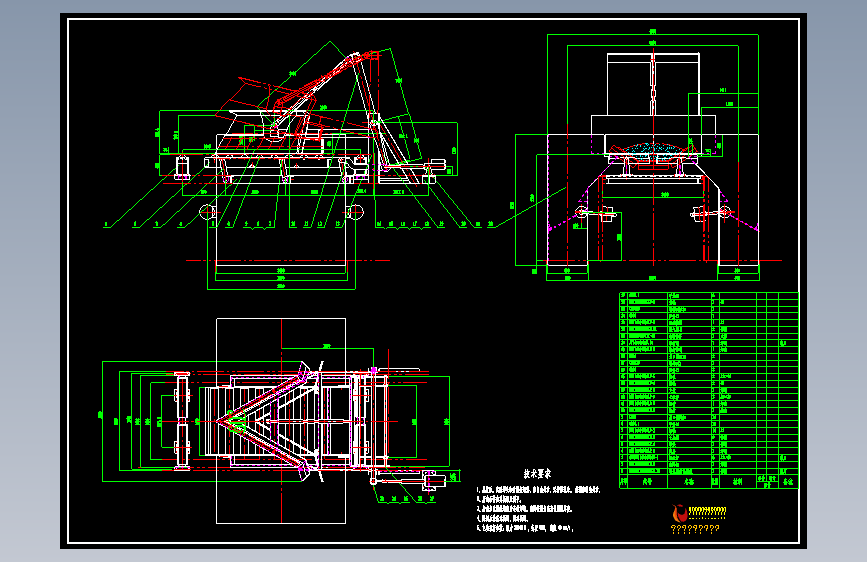
Task: Click the orange flame logo
Action: click(x=680, y=513)
